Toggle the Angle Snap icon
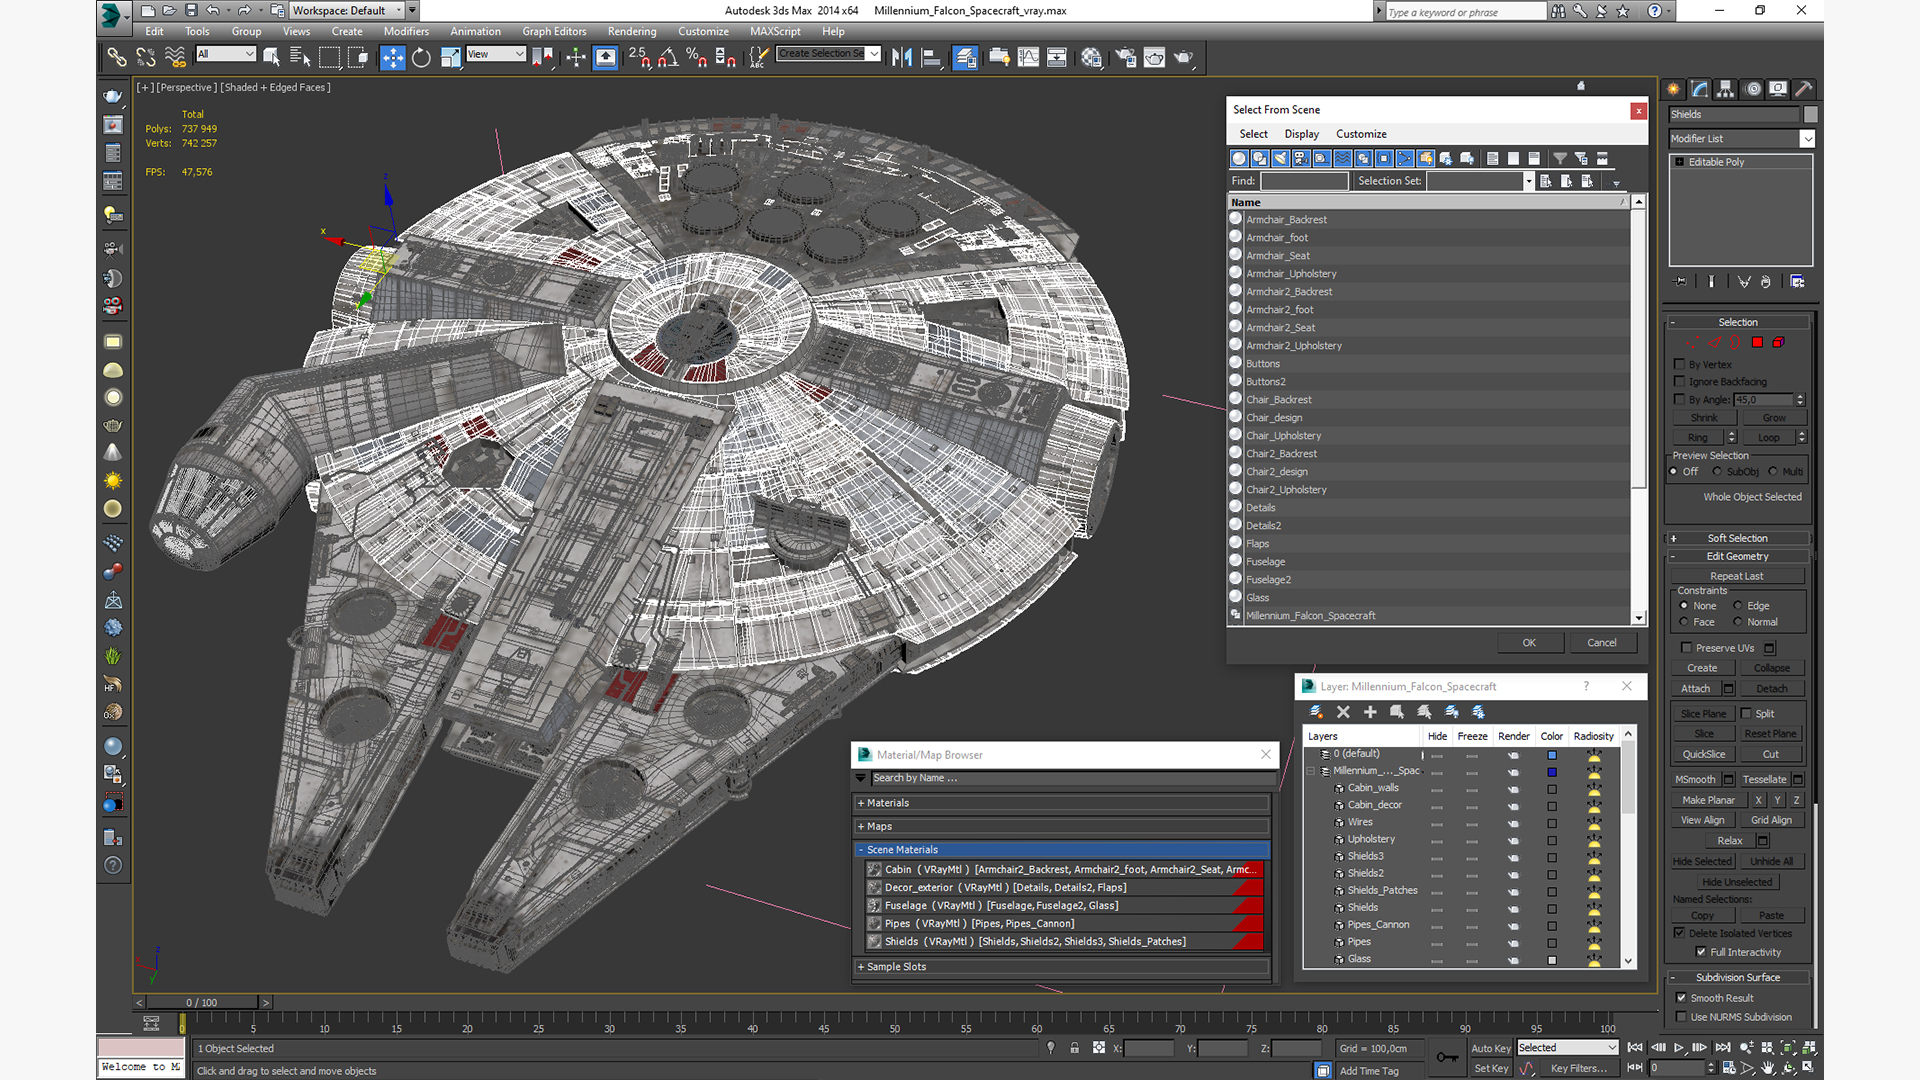 click(668, 58)
